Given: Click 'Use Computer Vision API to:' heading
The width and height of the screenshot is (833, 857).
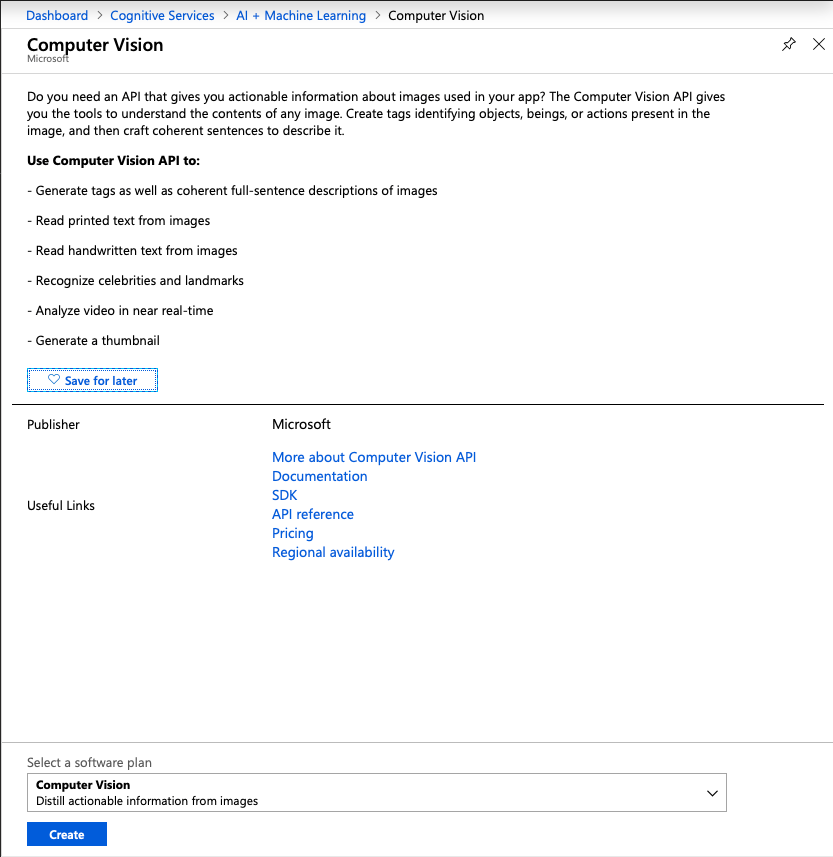Looking at the screenshot, I should (x=114, y=161).
